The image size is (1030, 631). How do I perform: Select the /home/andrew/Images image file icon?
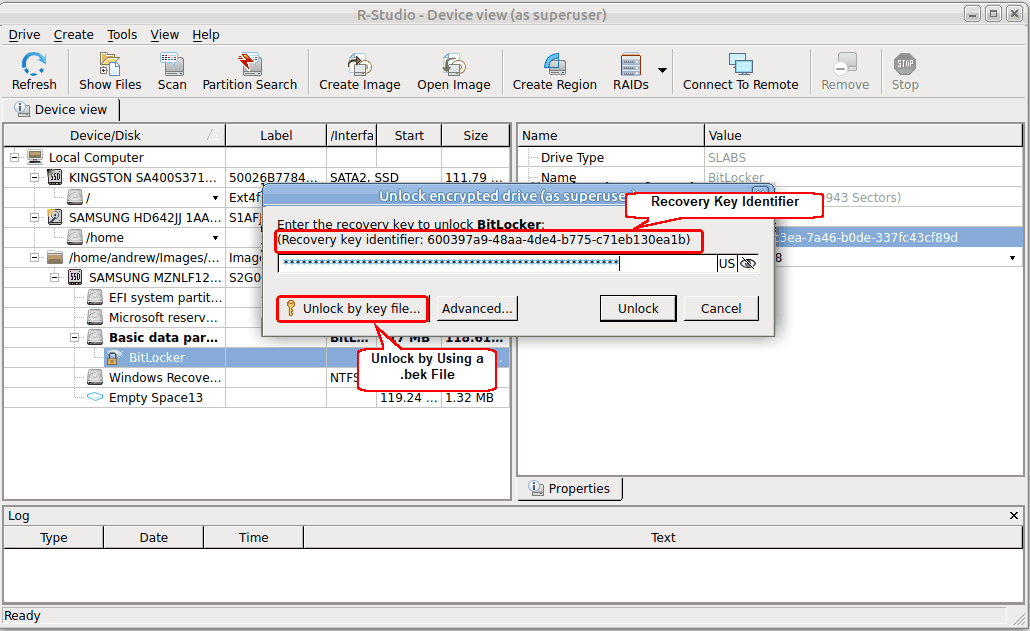55,257
